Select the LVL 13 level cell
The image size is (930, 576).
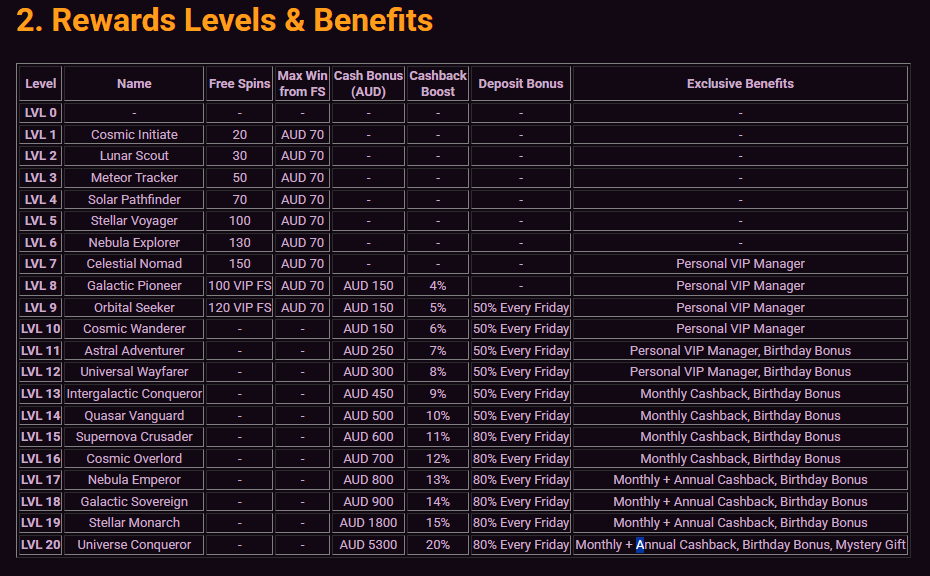coord(41,394)
